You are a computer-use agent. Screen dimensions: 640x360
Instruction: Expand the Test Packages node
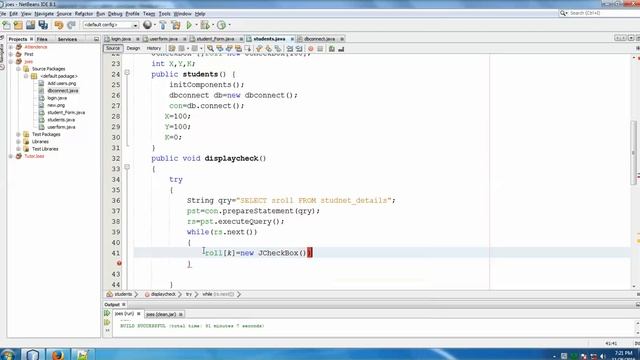[x=18, y=134]
